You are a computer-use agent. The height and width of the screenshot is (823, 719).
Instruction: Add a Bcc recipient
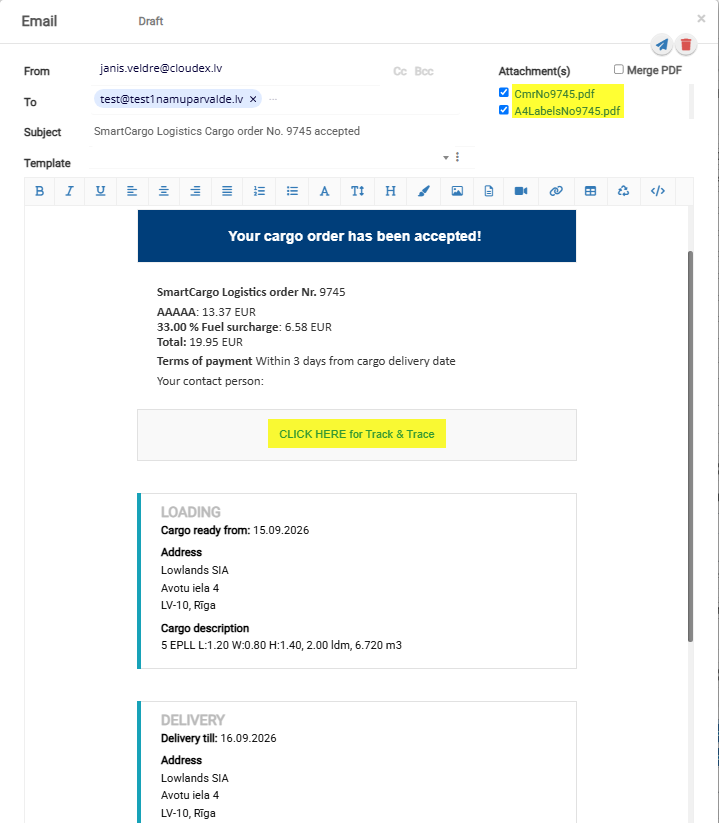click(x=424, y=71)
